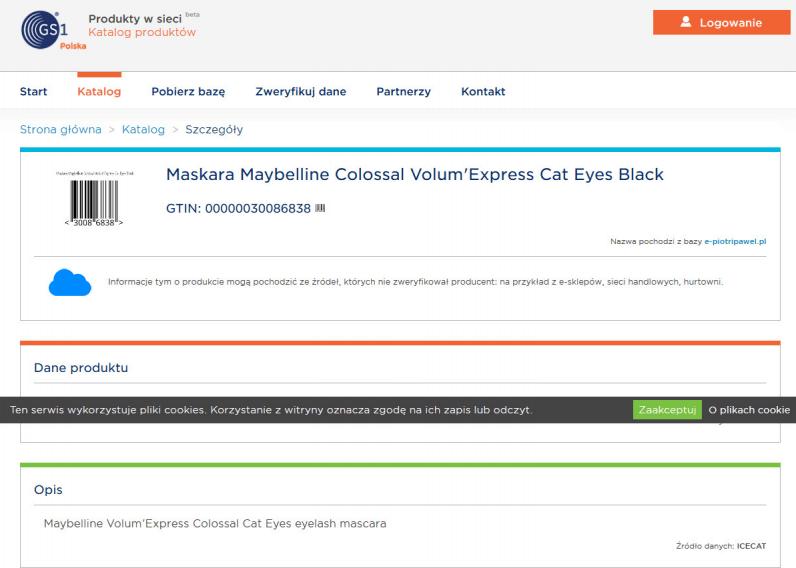Click the ICECAT data source label
Screen dimensions: 796x568
tap(751, 546)
